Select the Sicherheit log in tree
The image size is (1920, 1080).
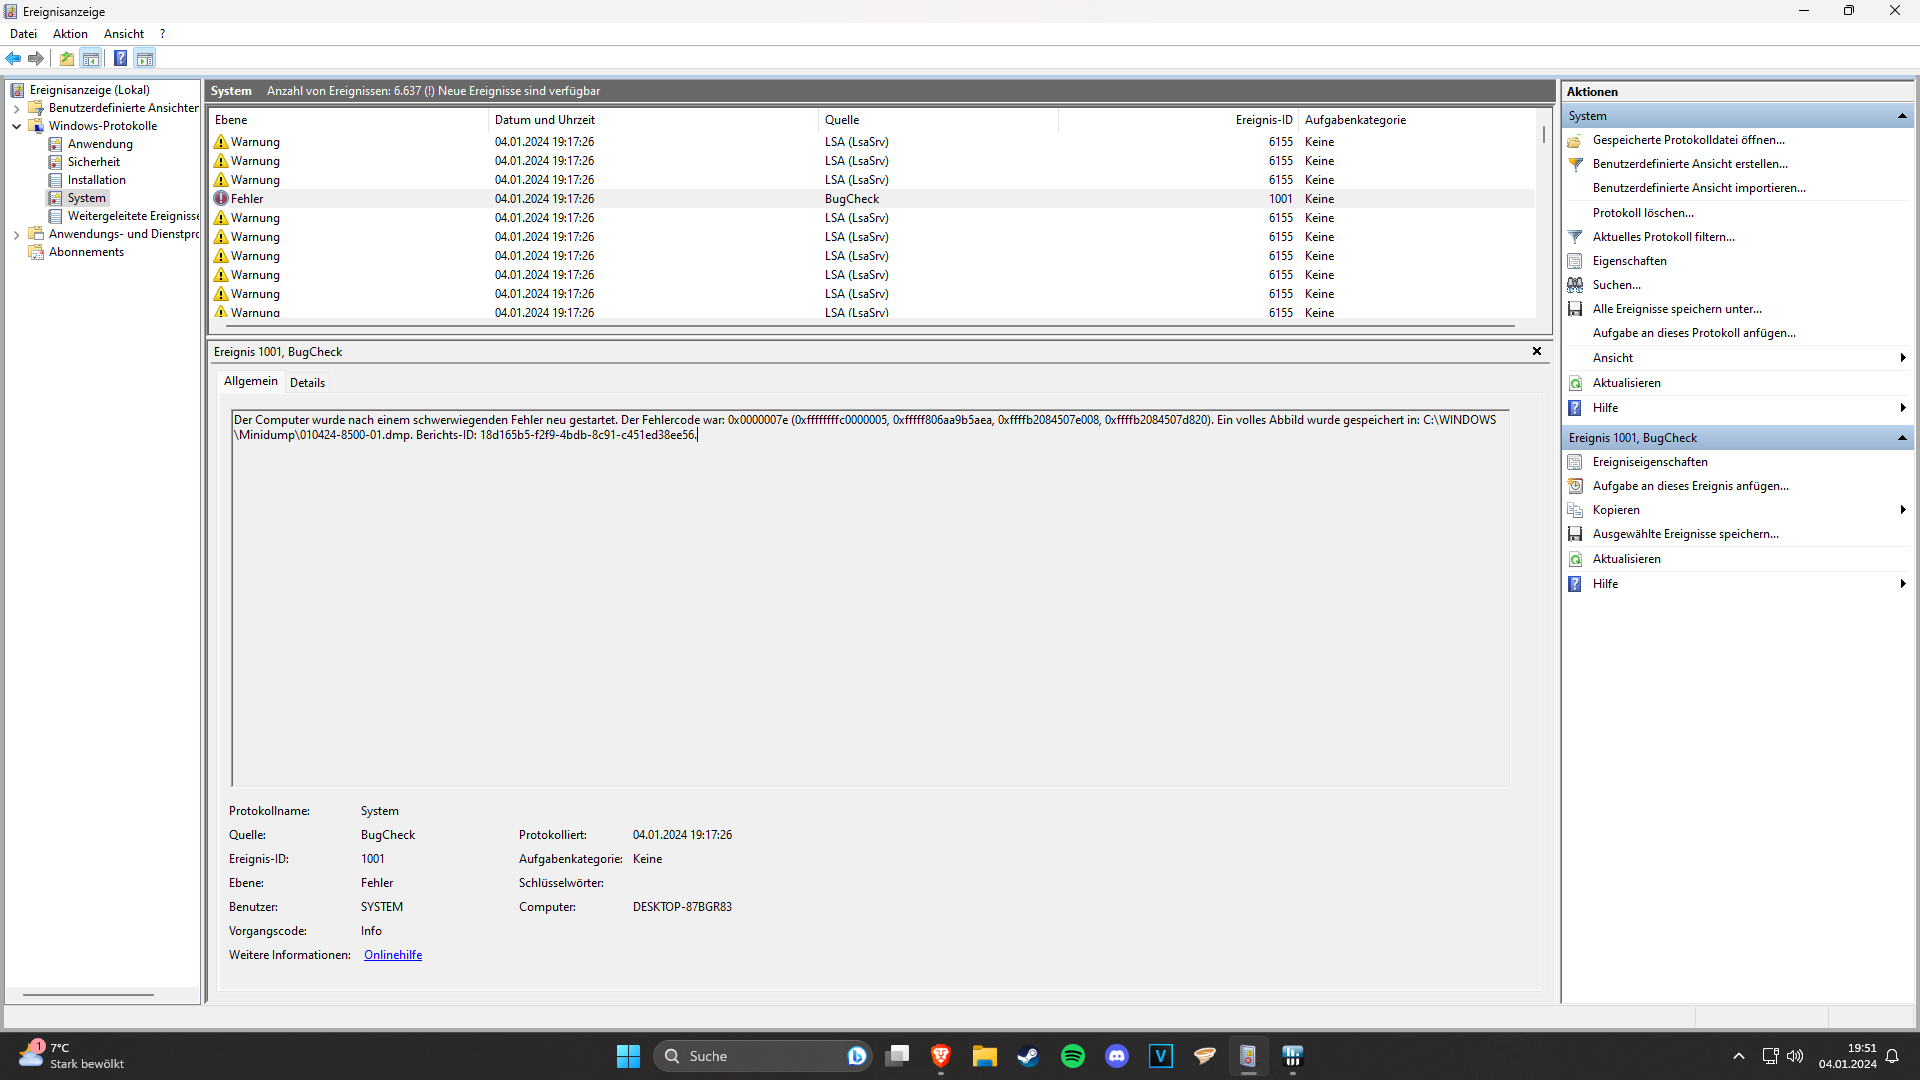coord(93,162)
